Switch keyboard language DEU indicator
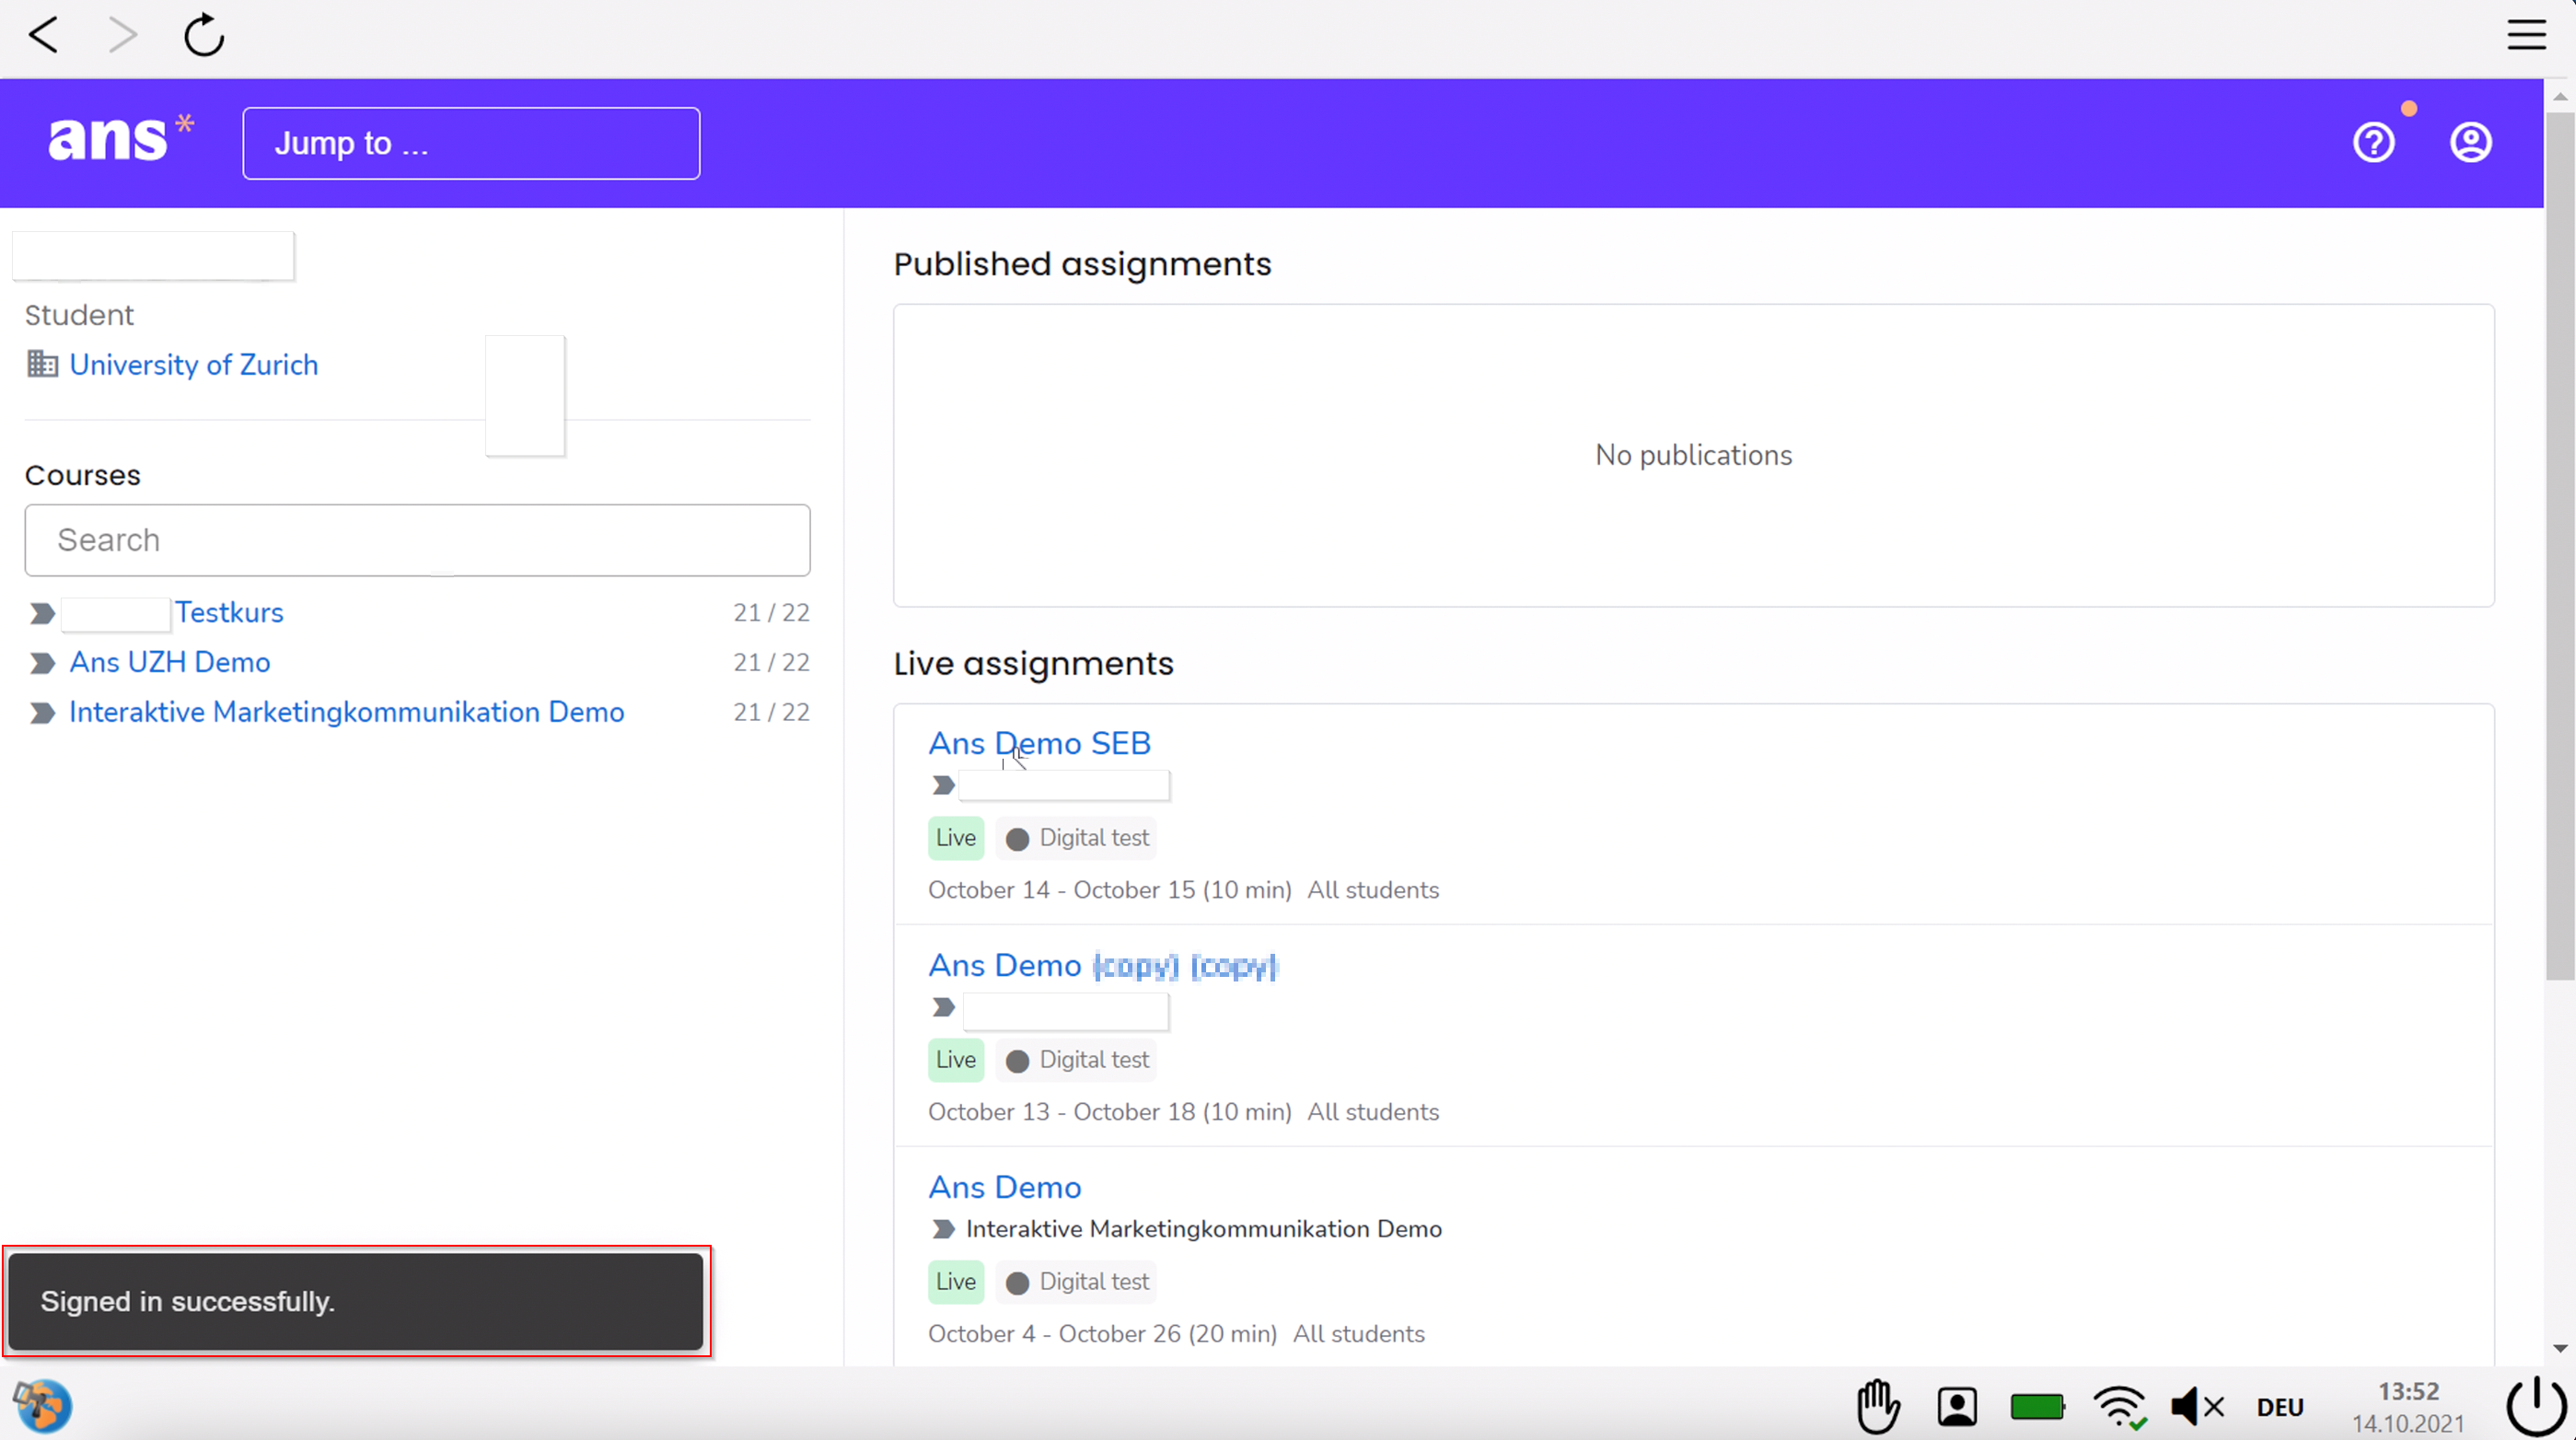 (2280, 1407)
